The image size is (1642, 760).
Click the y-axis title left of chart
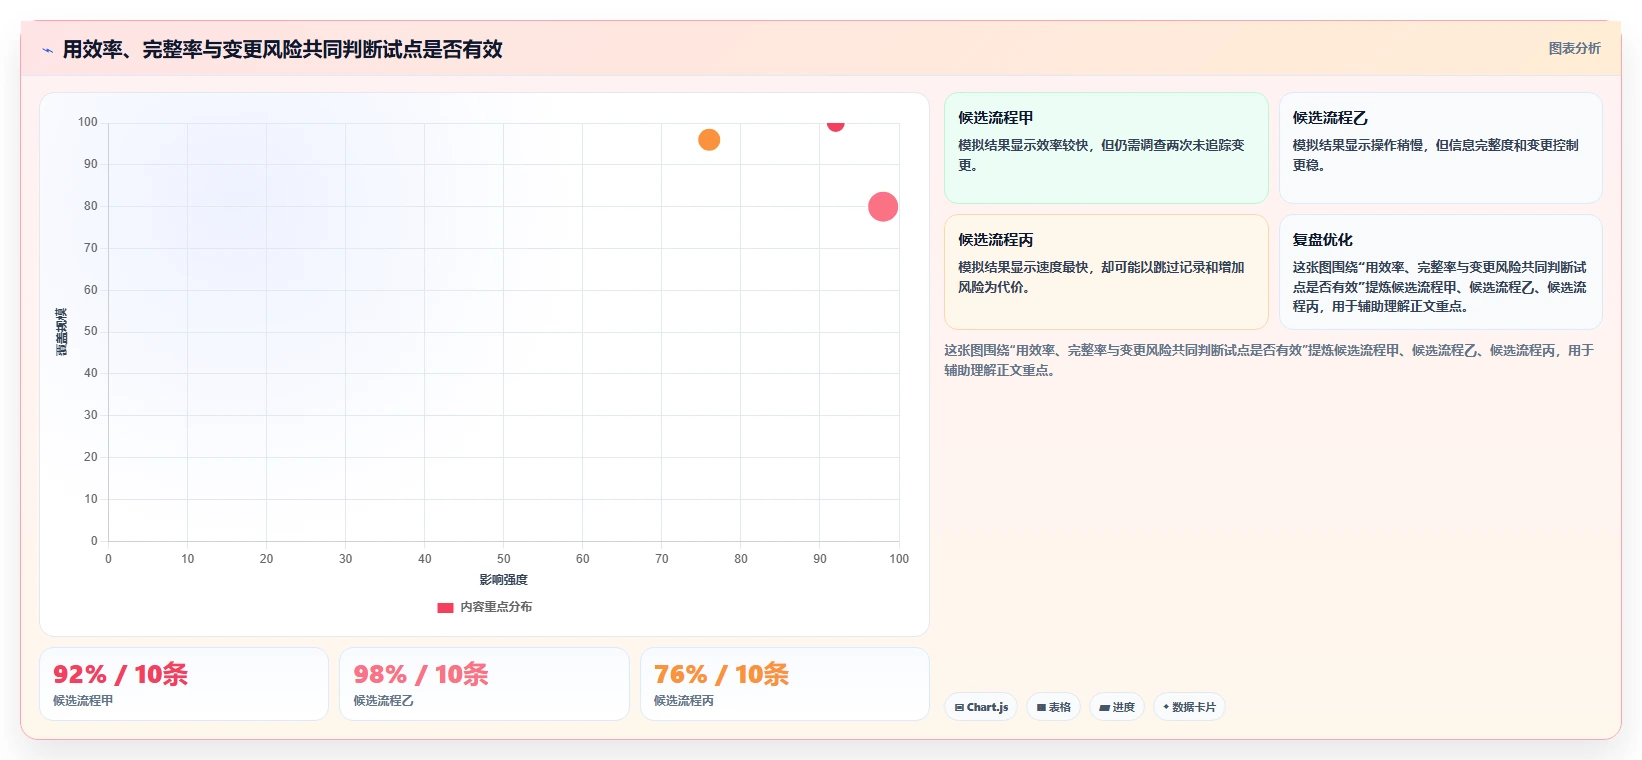(61, 332)
